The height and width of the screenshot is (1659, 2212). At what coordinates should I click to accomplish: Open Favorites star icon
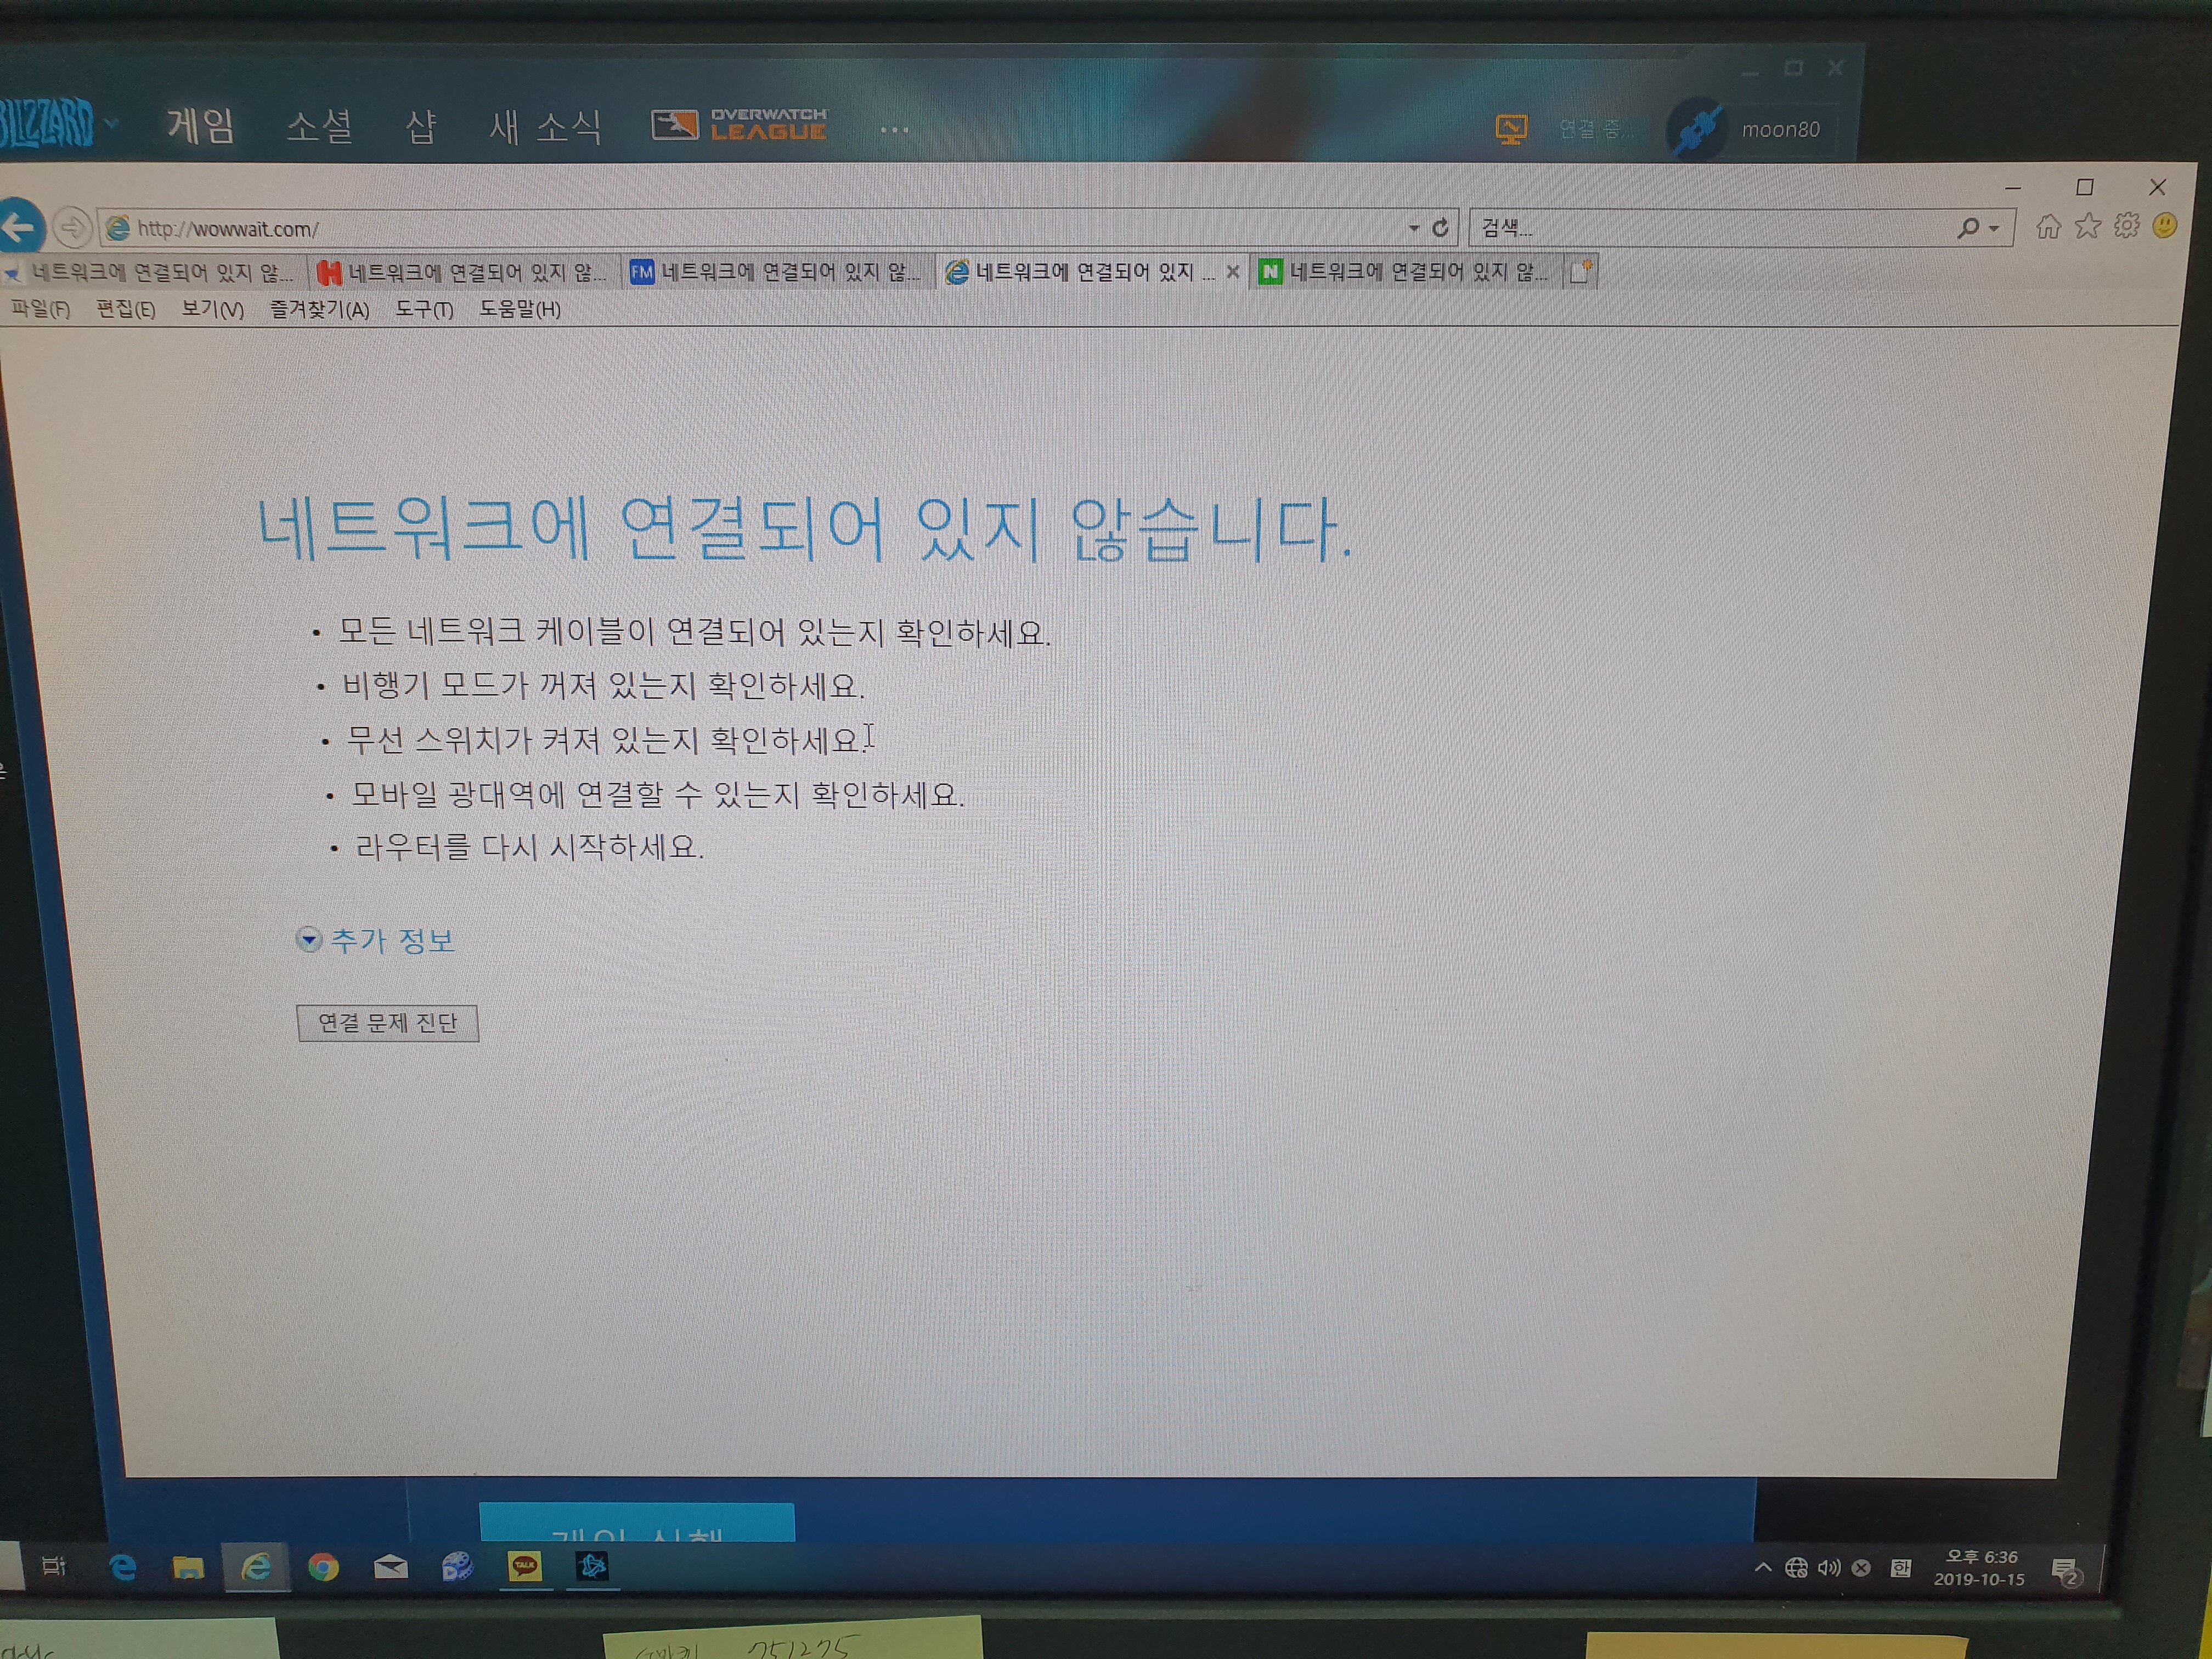2088,226
